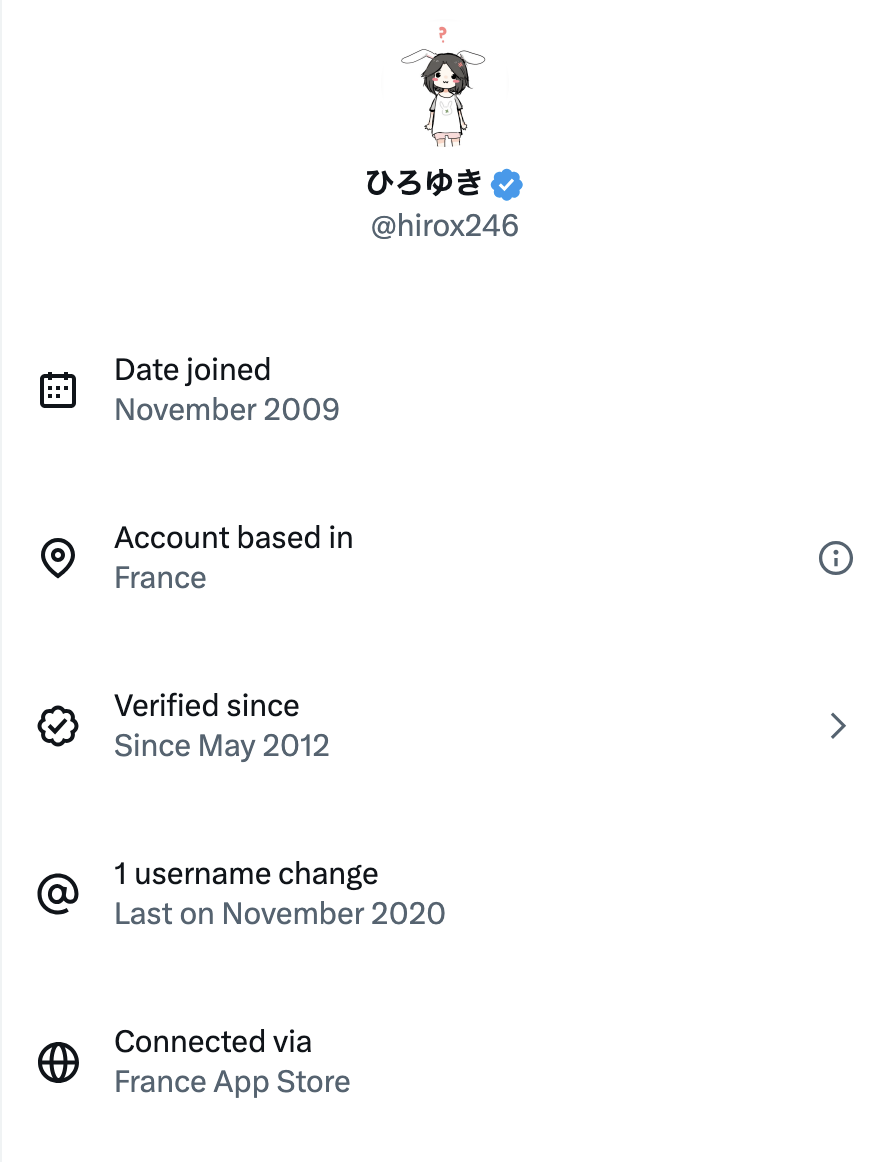Click the November 2009 join date
This screenshot has height=1162, width=886.
(x=227, y=410)
